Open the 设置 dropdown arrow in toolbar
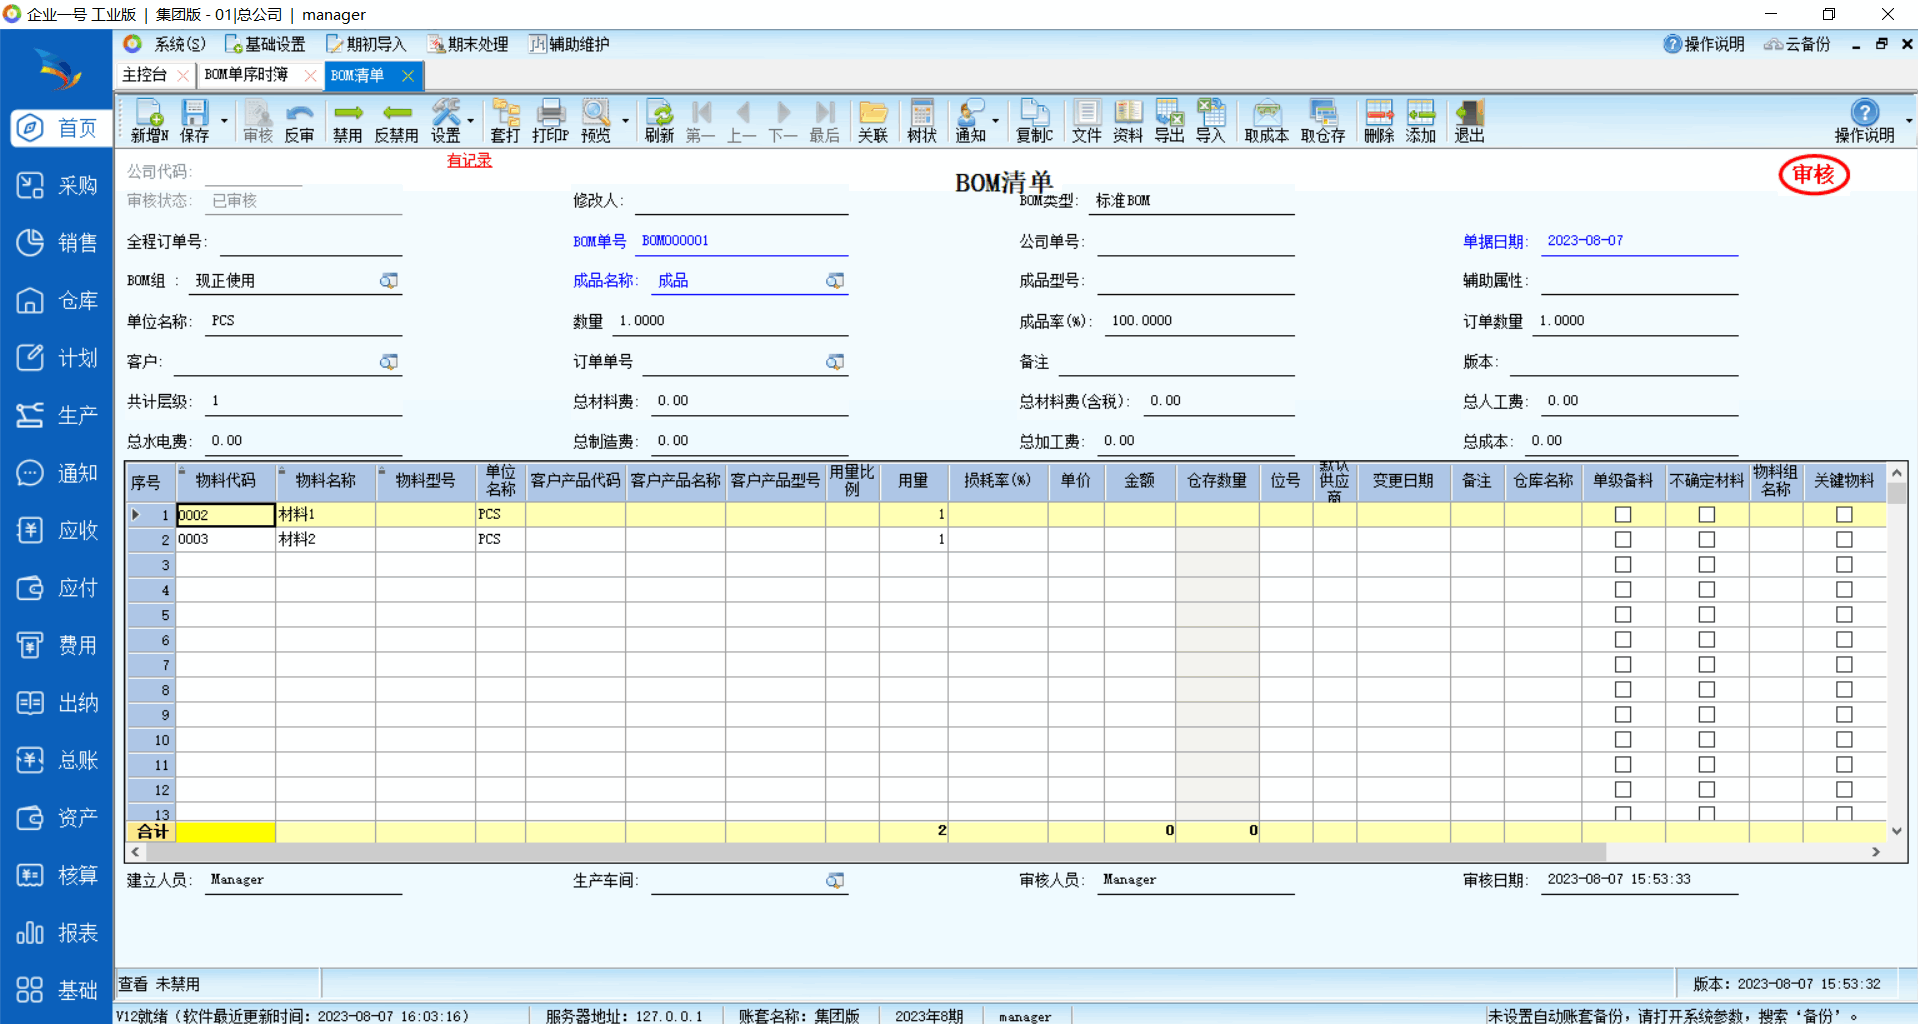This screenshot has width=1919, height=1026. pos(471,121)
